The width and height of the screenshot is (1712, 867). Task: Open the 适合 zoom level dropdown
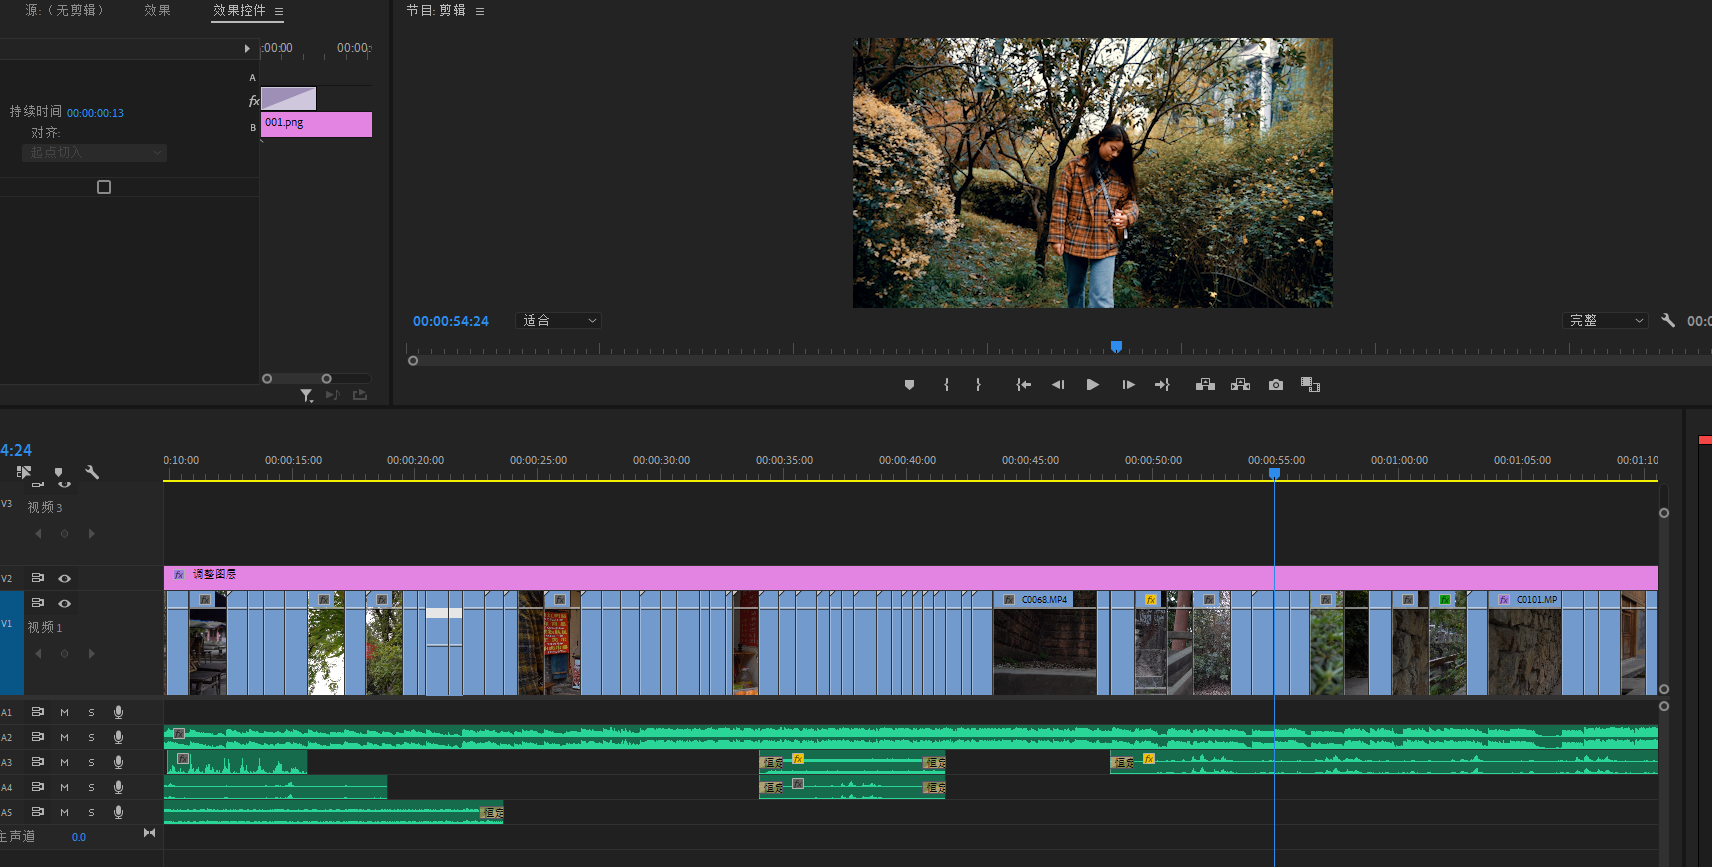click(x=559, y=321)
